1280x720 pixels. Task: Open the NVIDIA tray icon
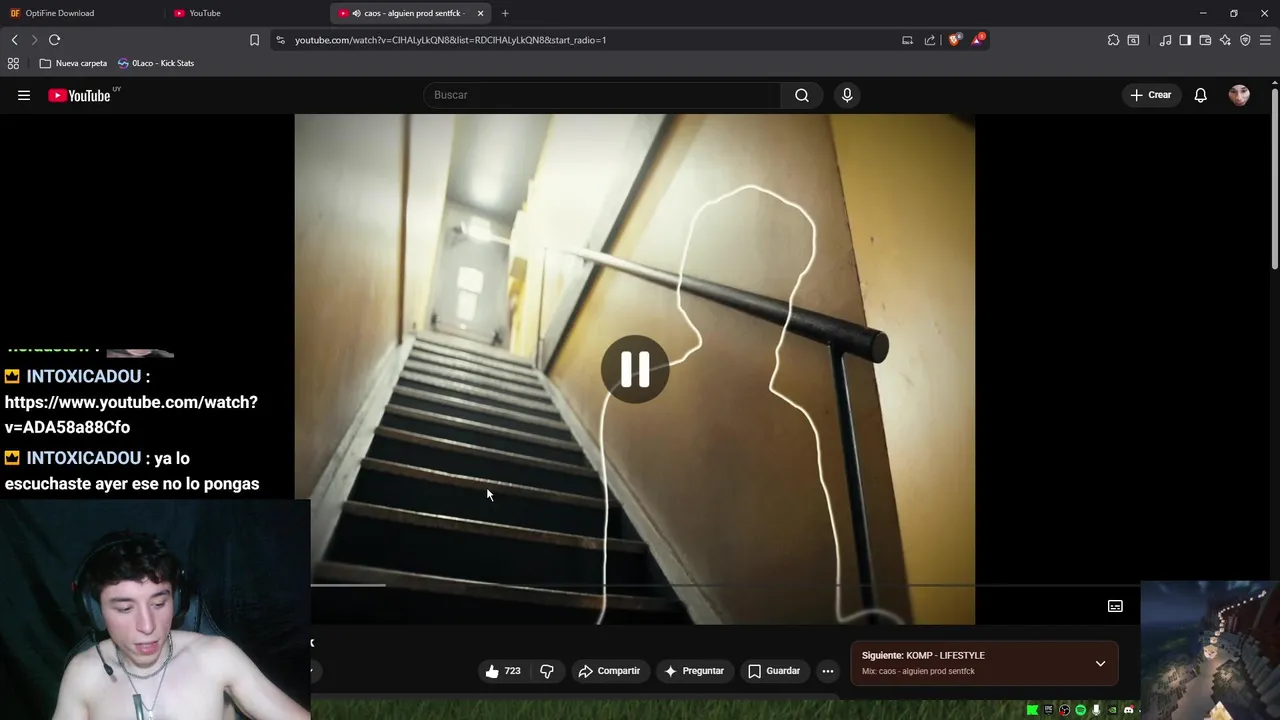coord(1112,710)
